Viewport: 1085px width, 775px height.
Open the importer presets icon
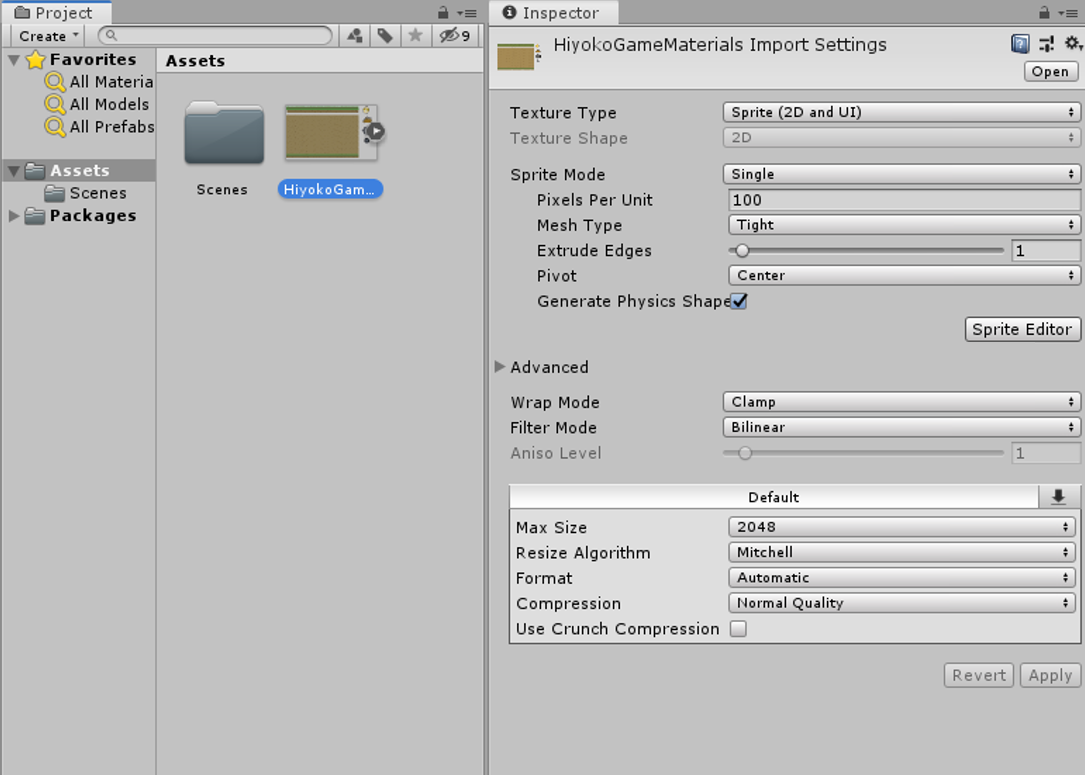pyautogui.click(x=1046, y=43)
